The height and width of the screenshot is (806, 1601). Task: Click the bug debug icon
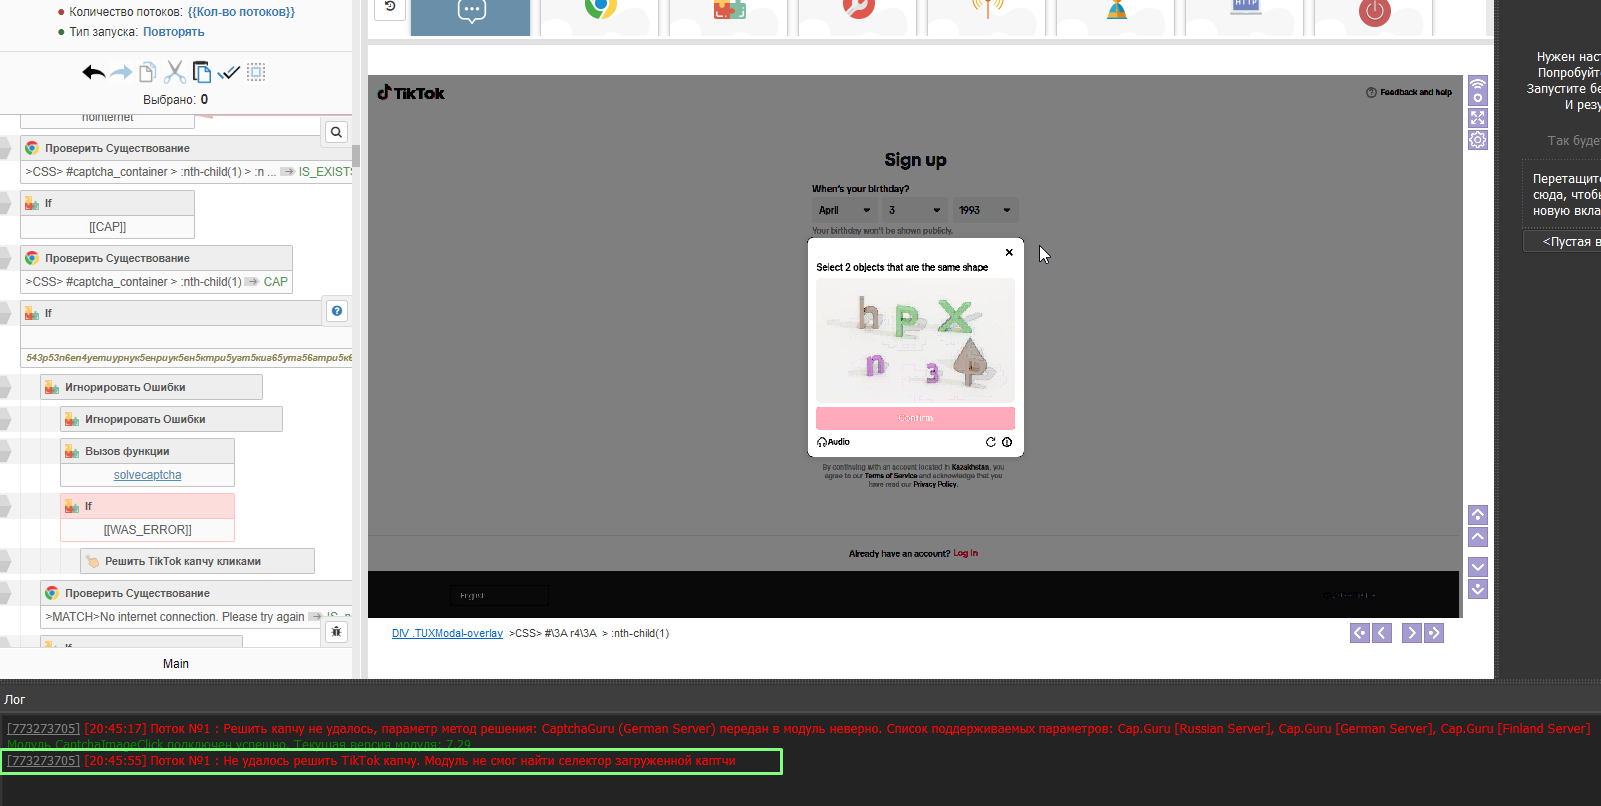[x=337, y=632]
